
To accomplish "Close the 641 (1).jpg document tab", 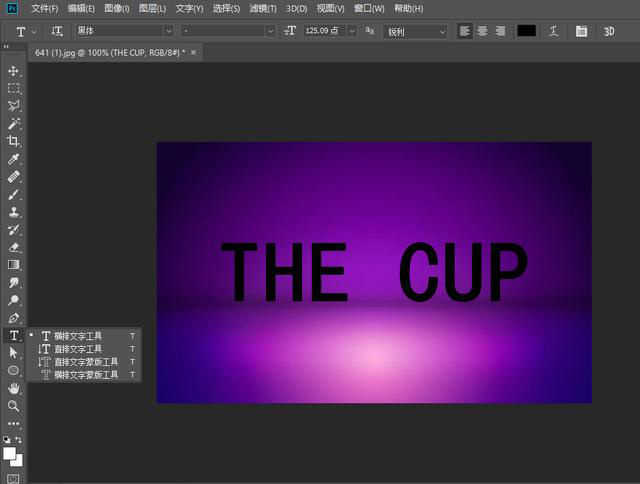I will [x=193, y=51].
